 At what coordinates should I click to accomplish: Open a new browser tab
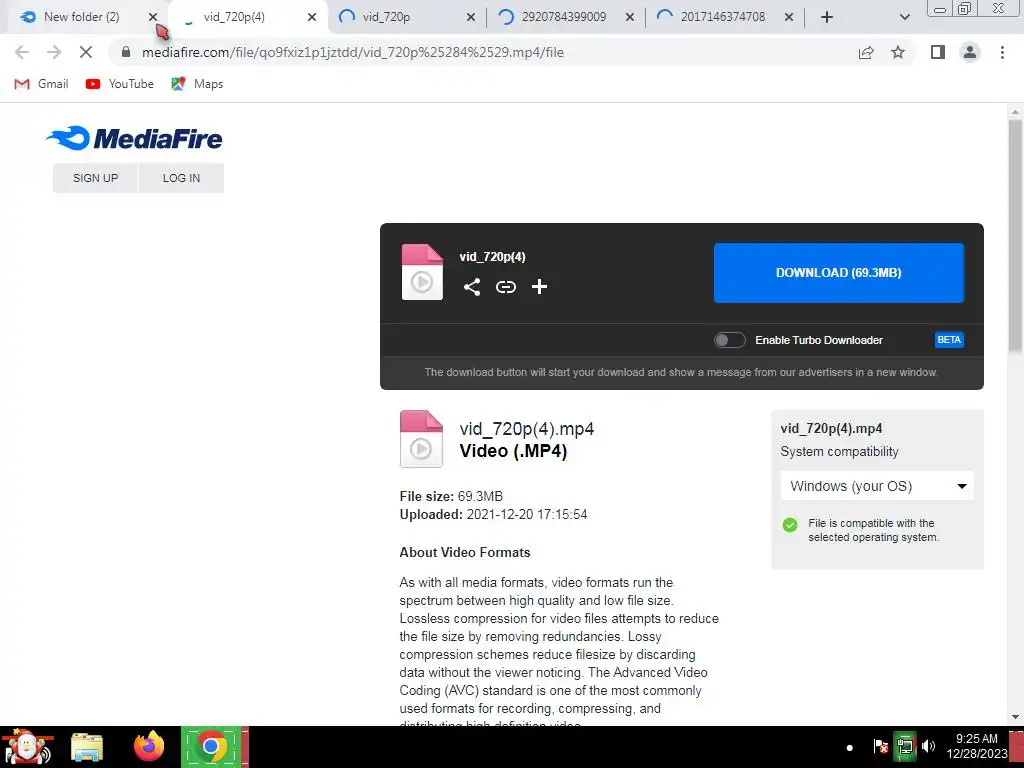coord(827,18)
